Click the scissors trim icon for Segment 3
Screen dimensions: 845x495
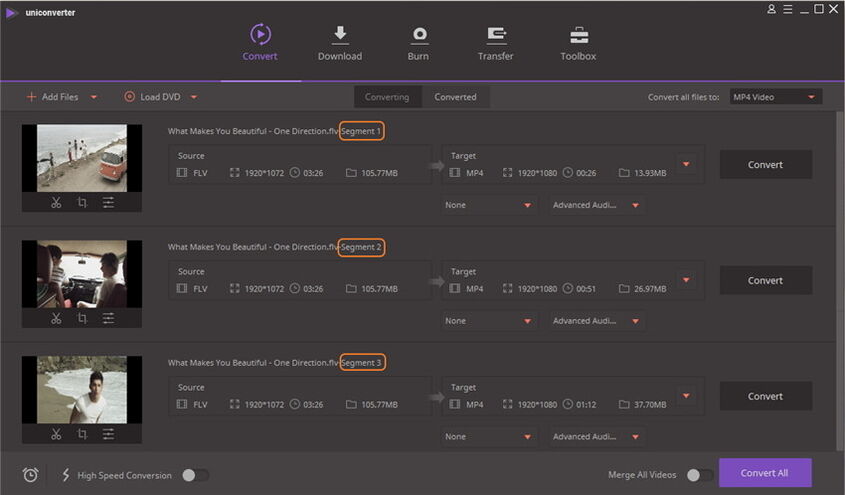(x=56, y=434)
